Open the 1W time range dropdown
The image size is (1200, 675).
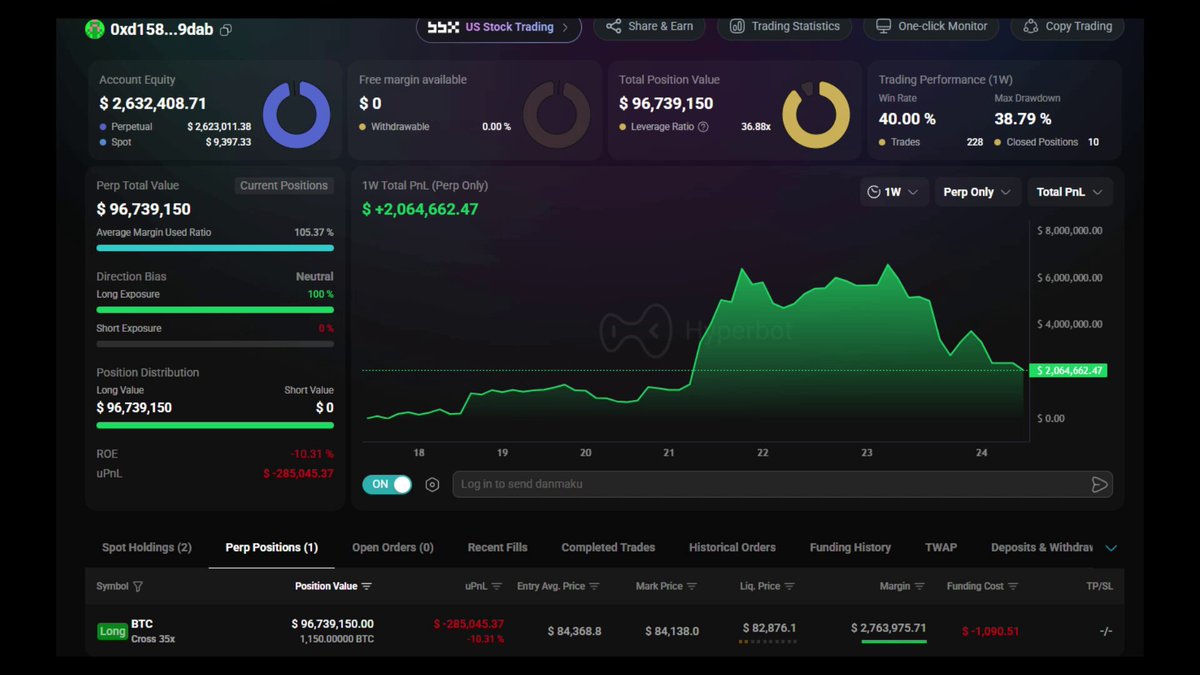coord(894,192)
